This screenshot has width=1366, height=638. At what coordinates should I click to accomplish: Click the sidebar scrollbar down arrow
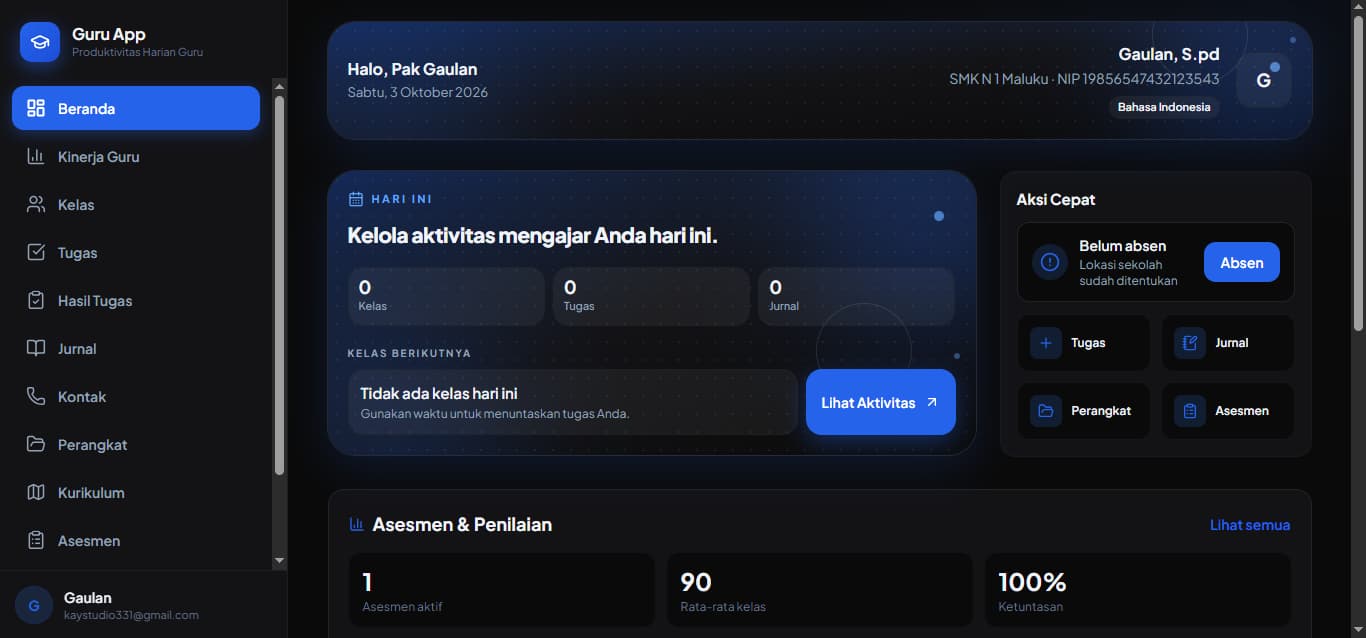279,561
